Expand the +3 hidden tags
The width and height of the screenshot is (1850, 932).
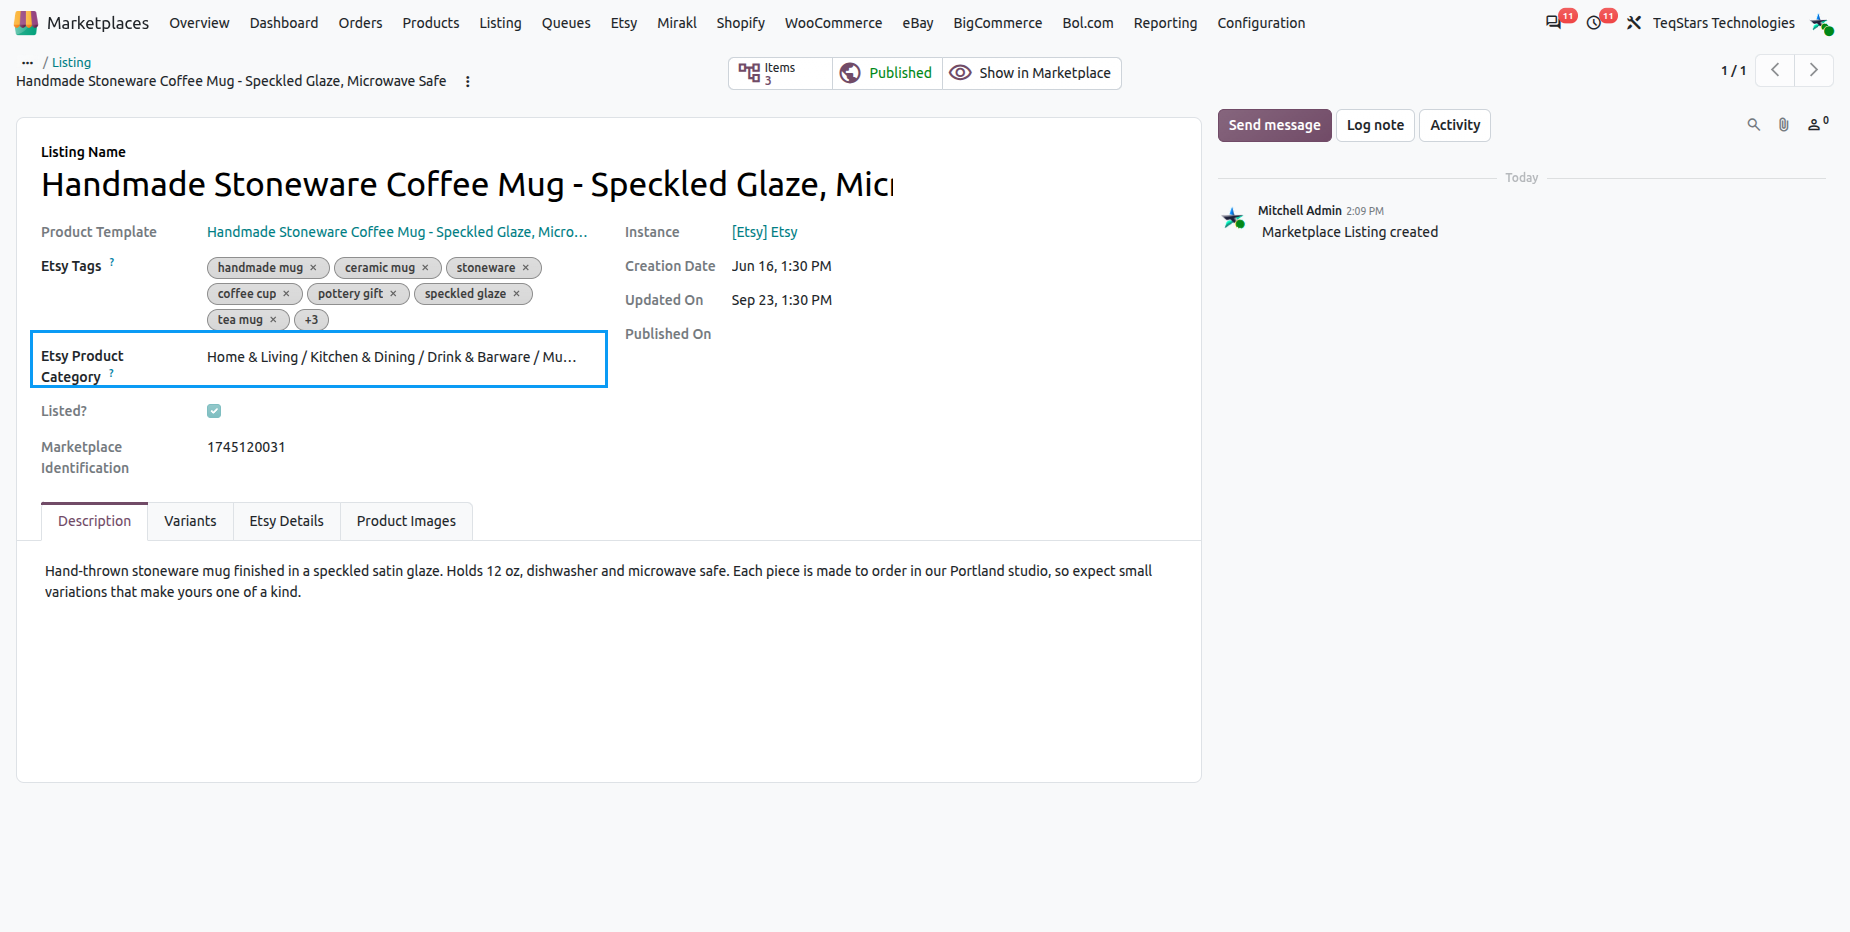pos(311,320)
